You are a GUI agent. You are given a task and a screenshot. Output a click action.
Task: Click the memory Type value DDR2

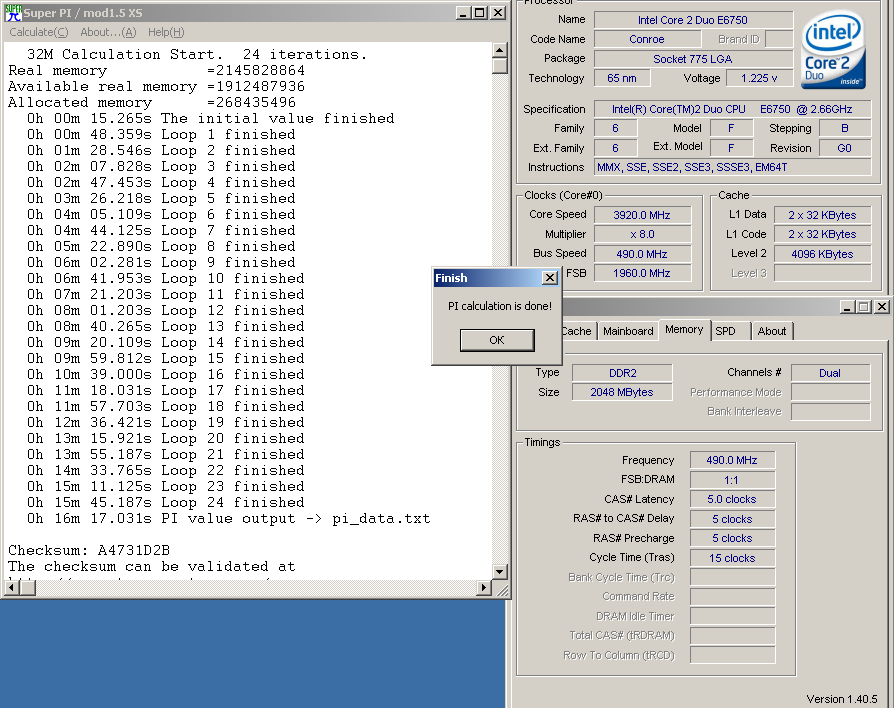[622, 373]
